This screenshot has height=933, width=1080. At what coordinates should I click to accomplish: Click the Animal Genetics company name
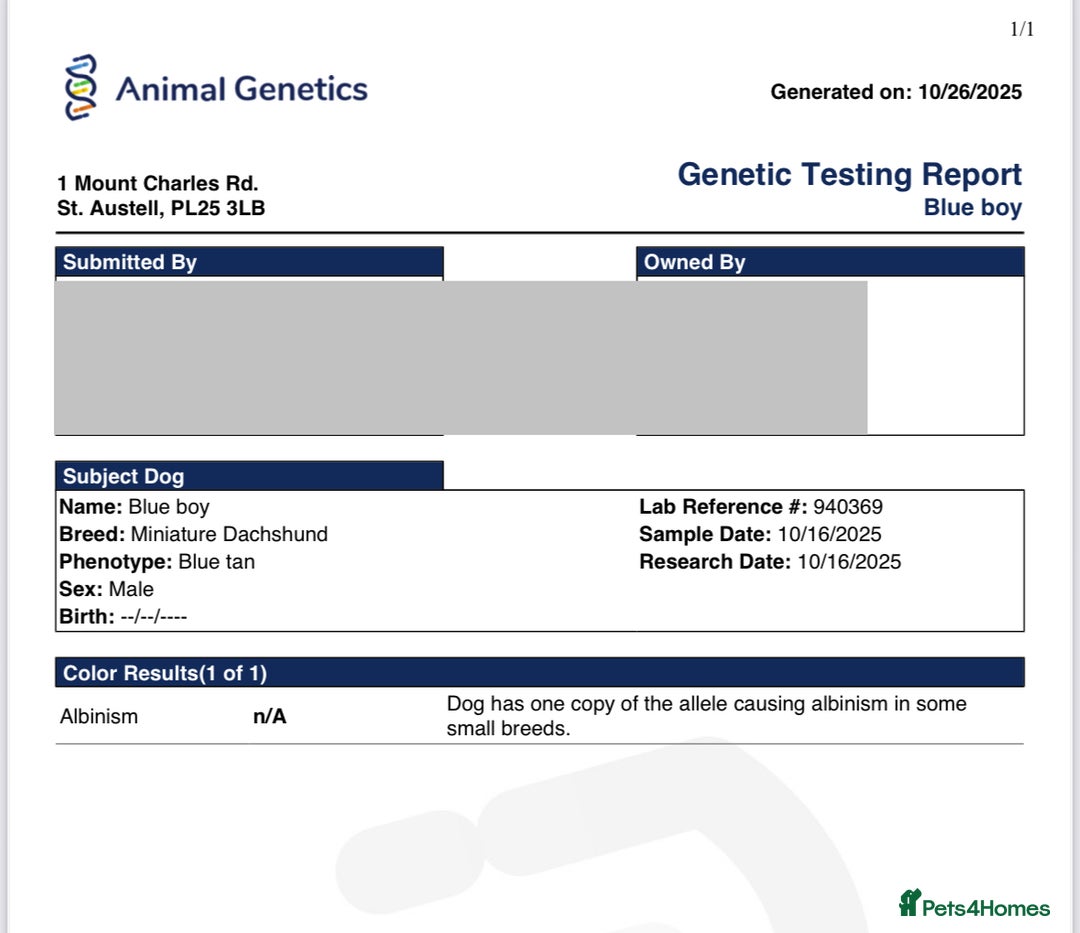241,89
